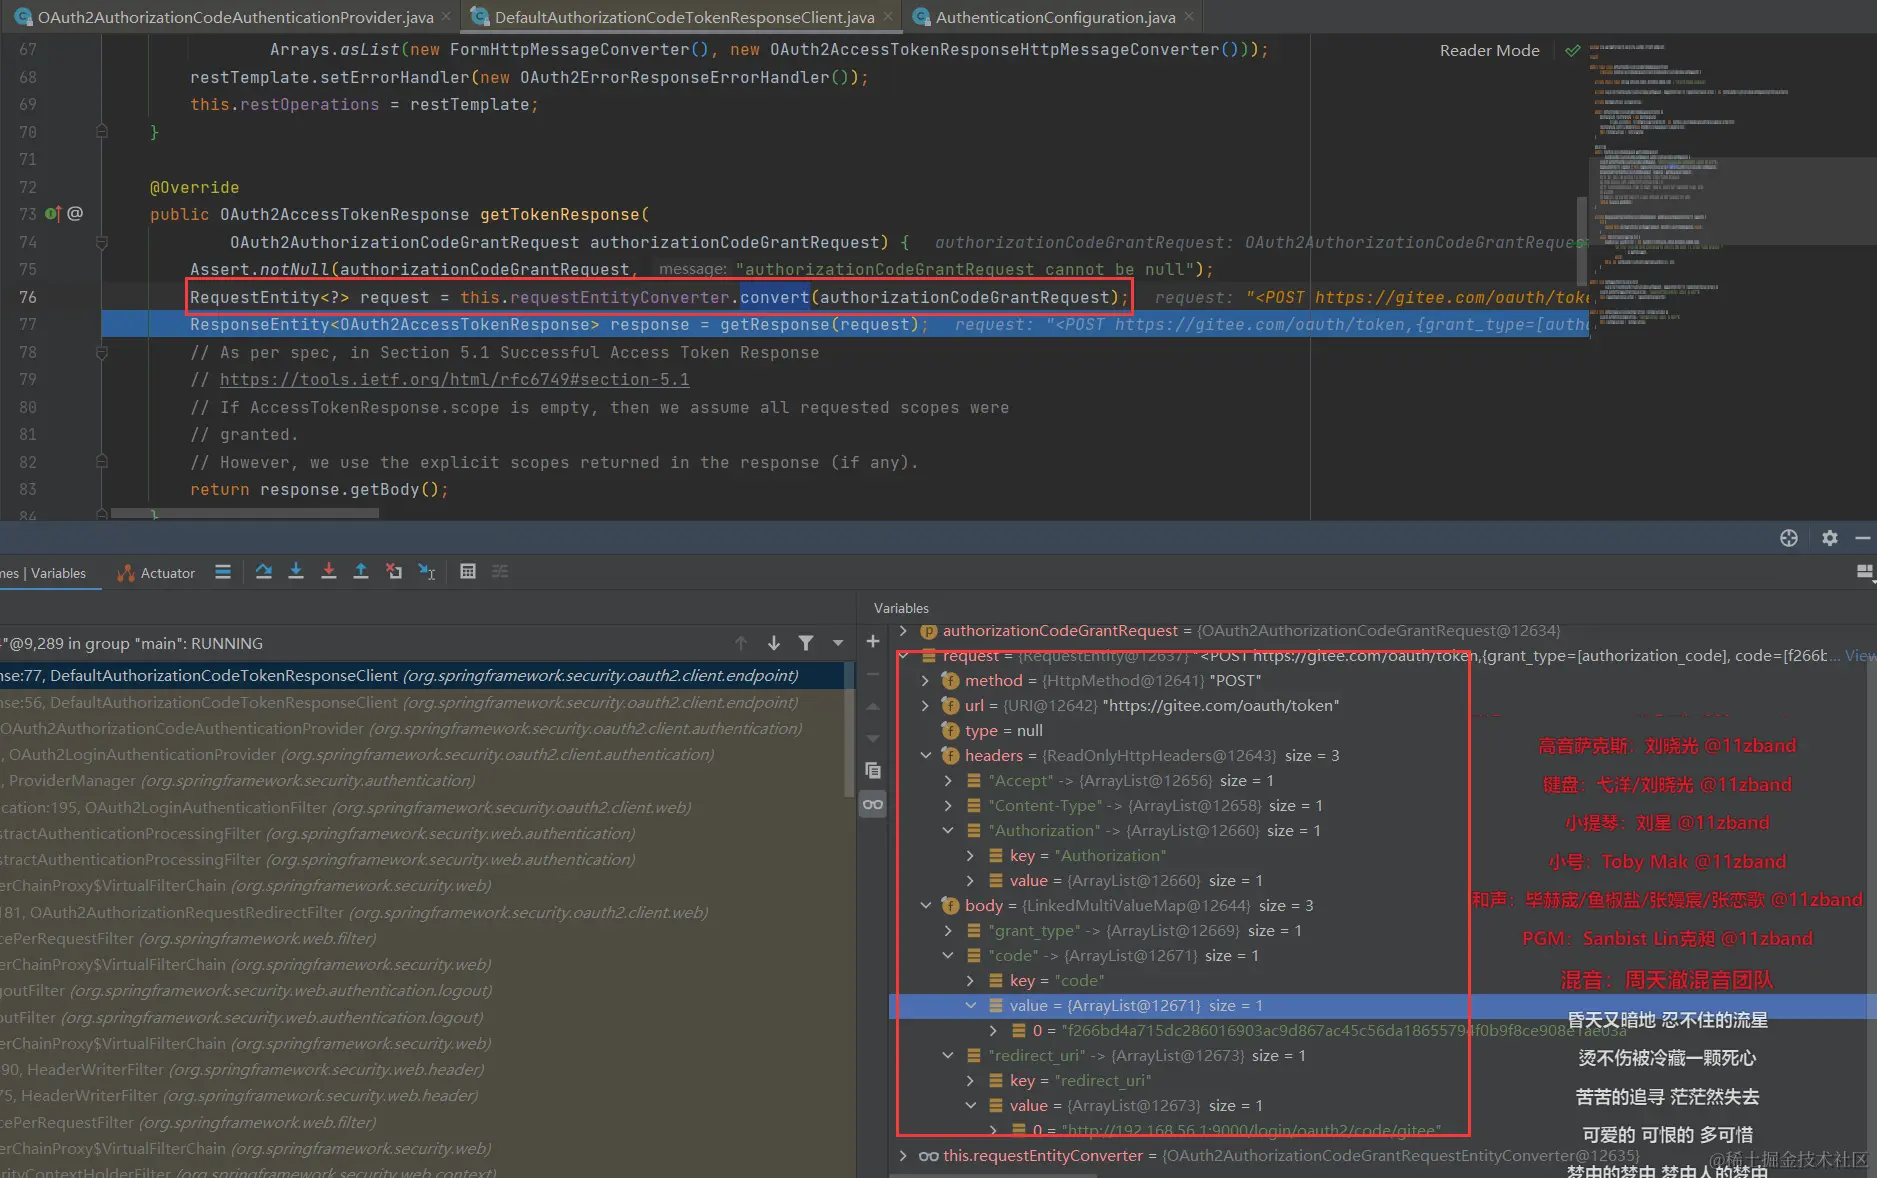Collapse the "redirect_uri" body entry
1877x1178 pixels.
(948, 1055)
